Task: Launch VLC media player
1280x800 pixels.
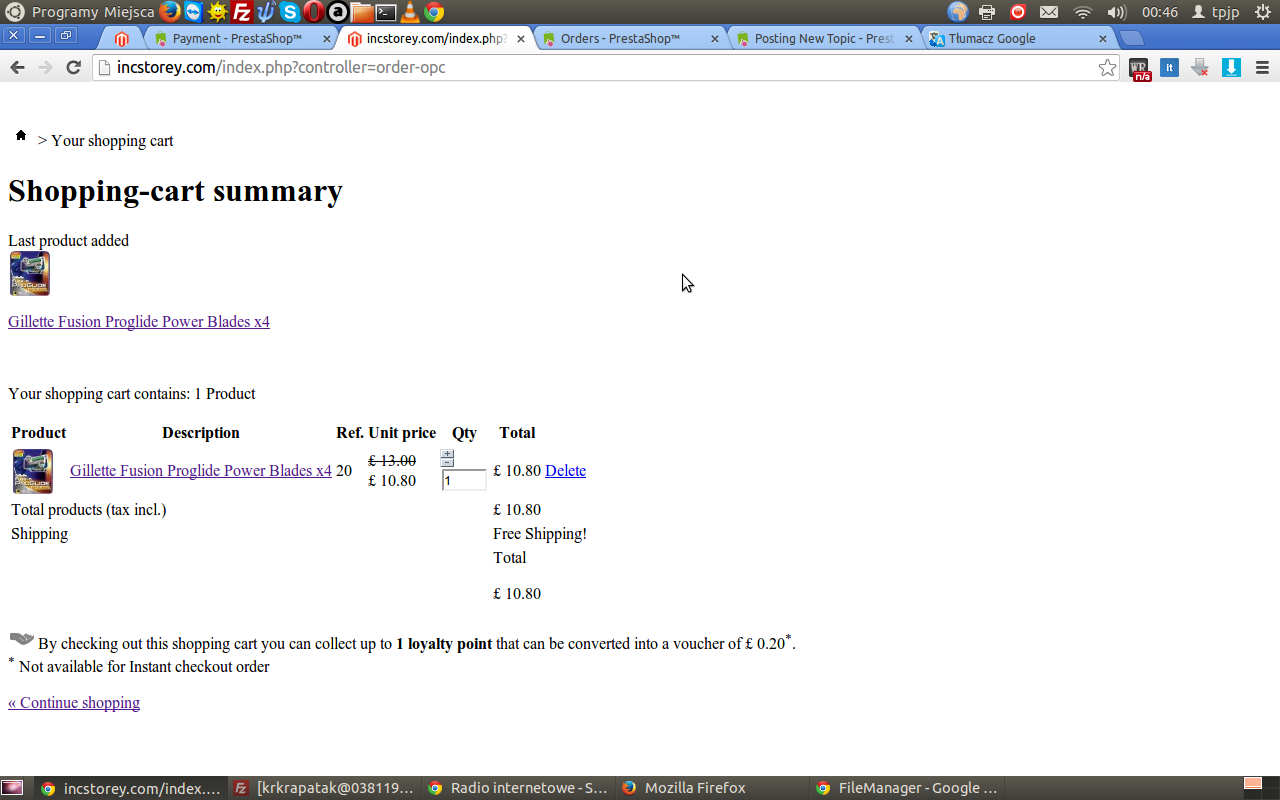Action: pos(410,12)
